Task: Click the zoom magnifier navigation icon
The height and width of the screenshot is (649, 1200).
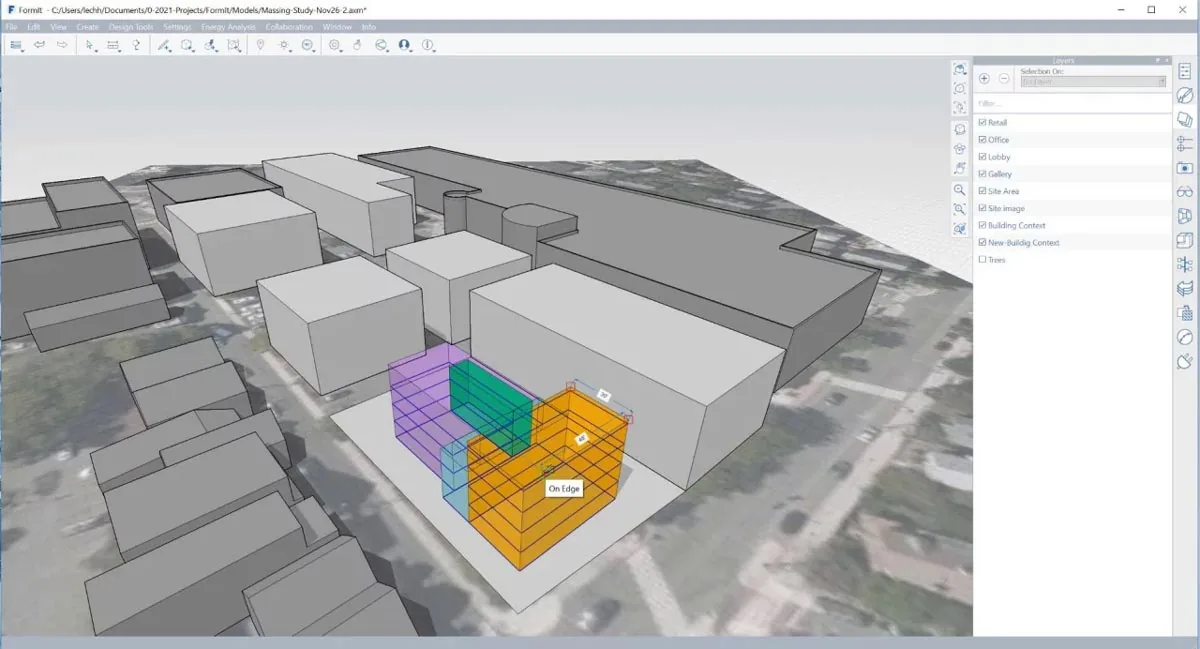Action: pos(959,190)
